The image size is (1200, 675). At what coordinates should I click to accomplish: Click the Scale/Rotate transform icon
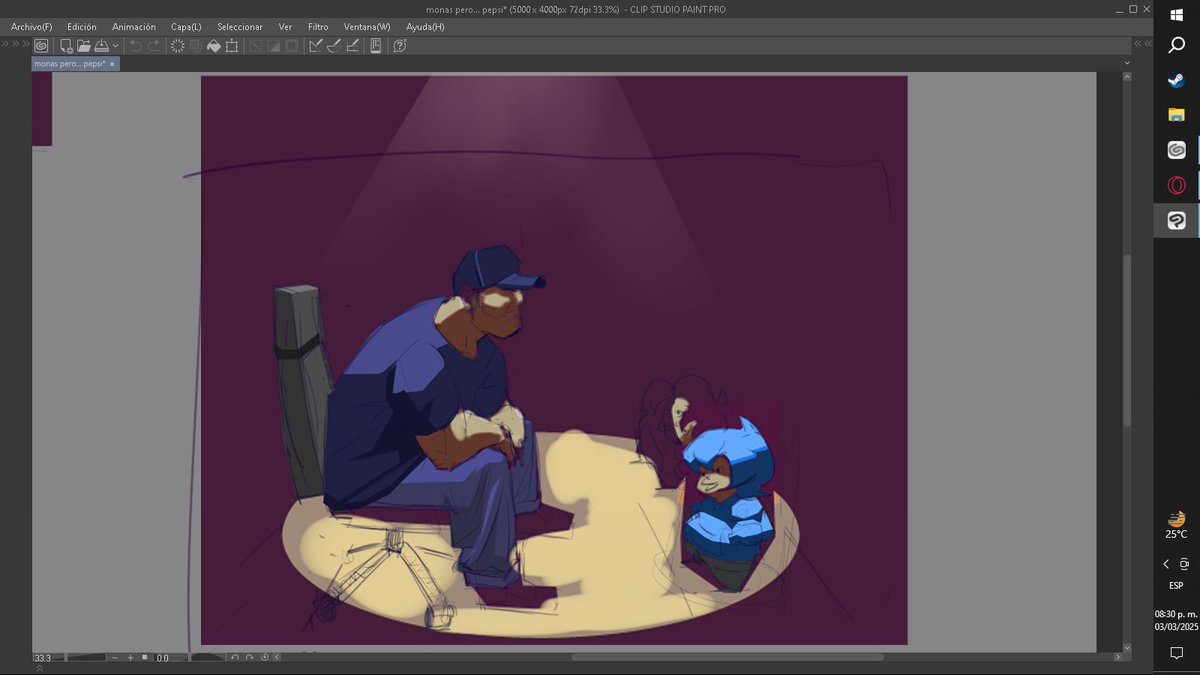coord(232,46)
